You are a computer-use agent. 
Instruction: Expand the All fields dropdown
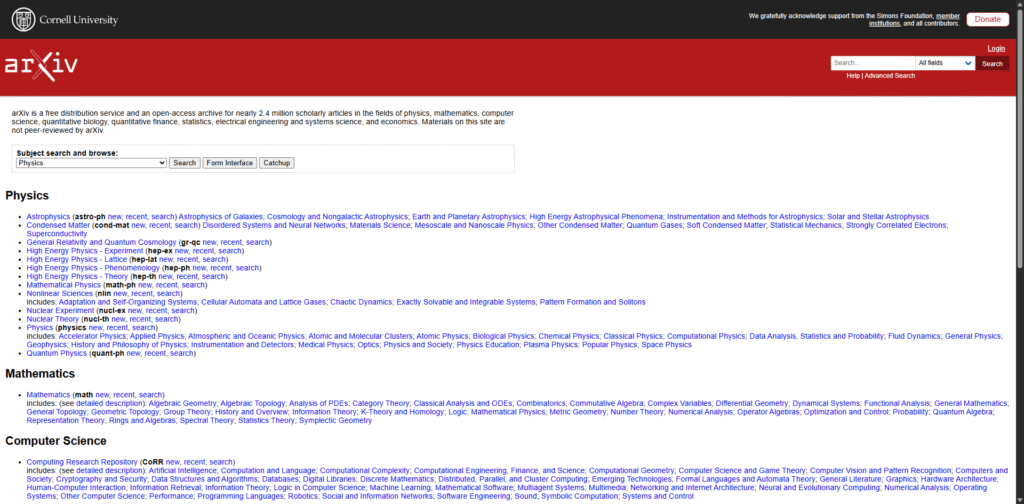point(944,63)
